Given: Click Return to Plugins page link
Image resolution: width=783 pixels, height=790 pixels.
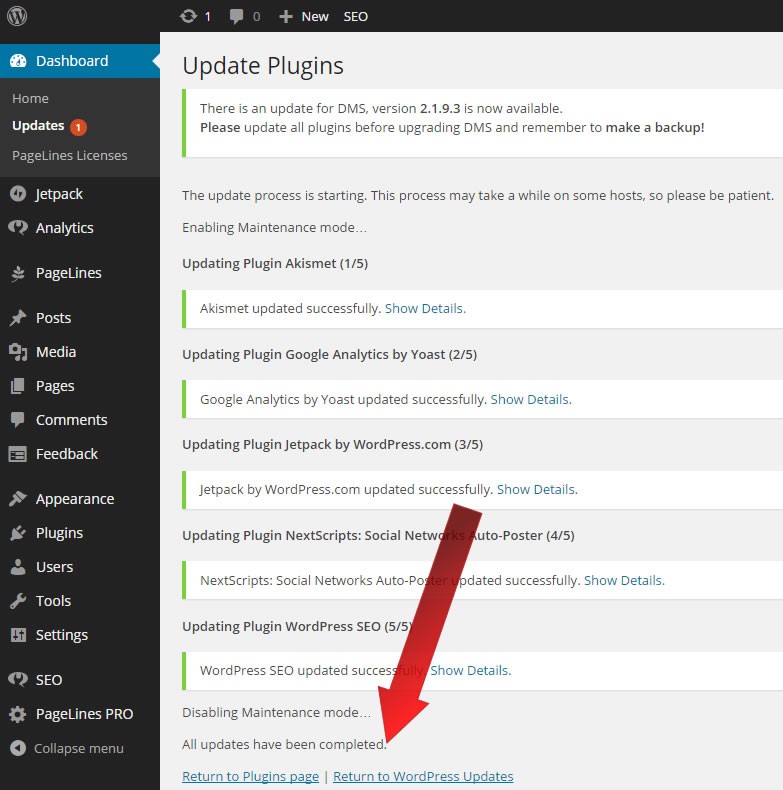Looking at the screenshot, I should pos(250,777).
